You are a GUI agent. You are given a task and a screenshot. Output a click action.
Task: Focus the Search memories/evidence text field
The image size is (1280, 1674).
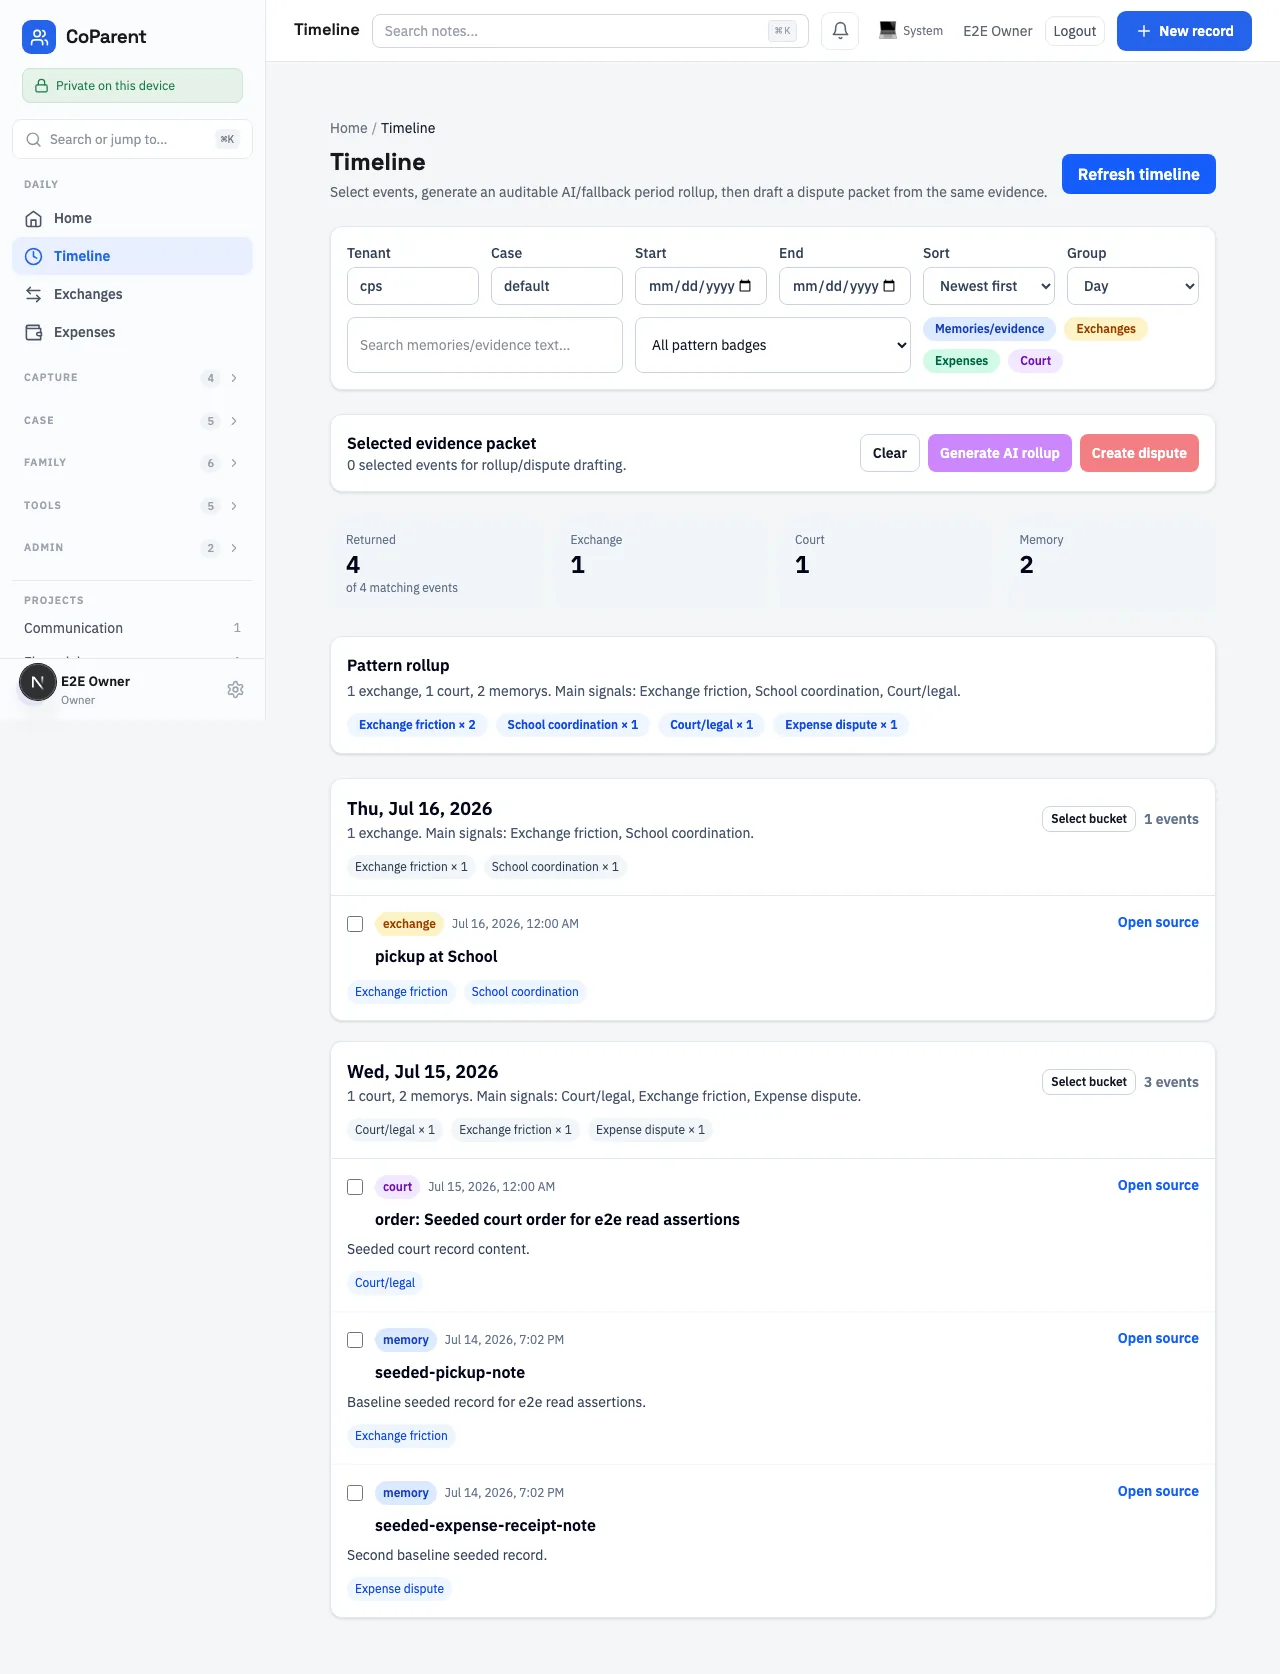[x=485, y=345]
